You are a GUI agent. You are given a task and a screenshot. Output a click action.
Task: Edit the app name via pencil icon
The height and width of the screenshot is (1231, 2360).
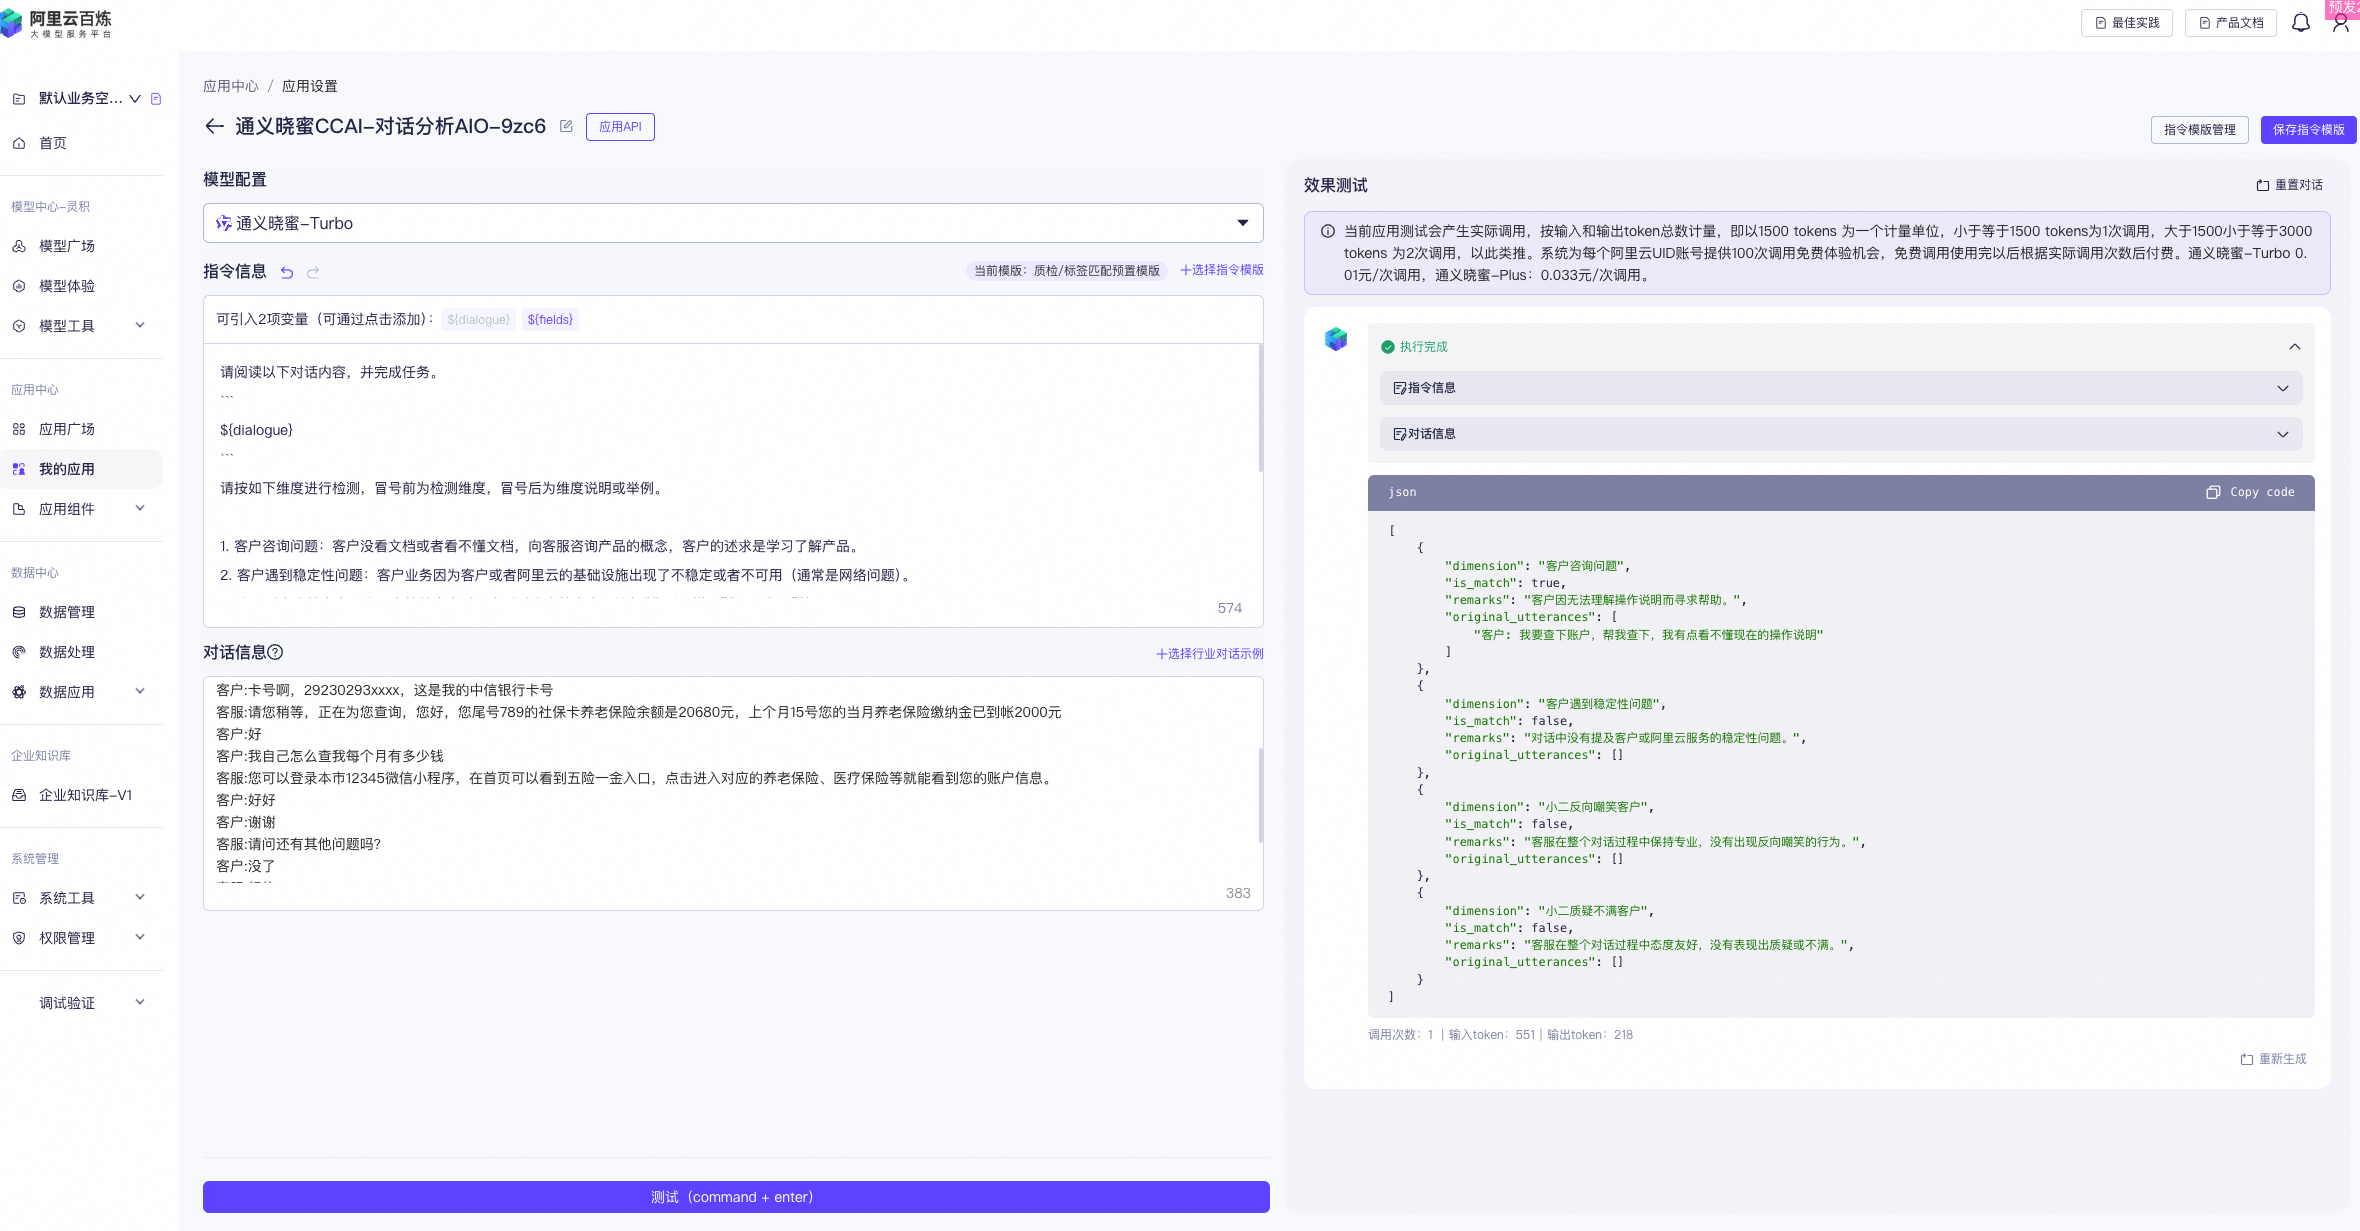566,126
